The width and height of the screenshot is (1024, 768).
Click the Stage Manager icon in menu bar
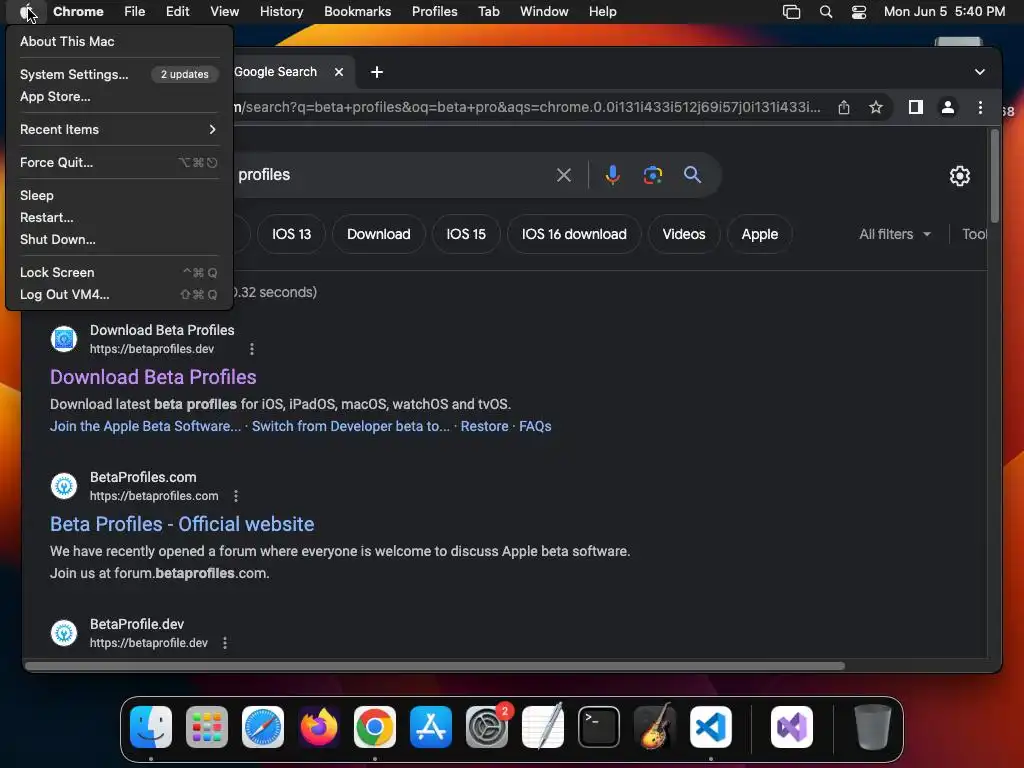792,12
